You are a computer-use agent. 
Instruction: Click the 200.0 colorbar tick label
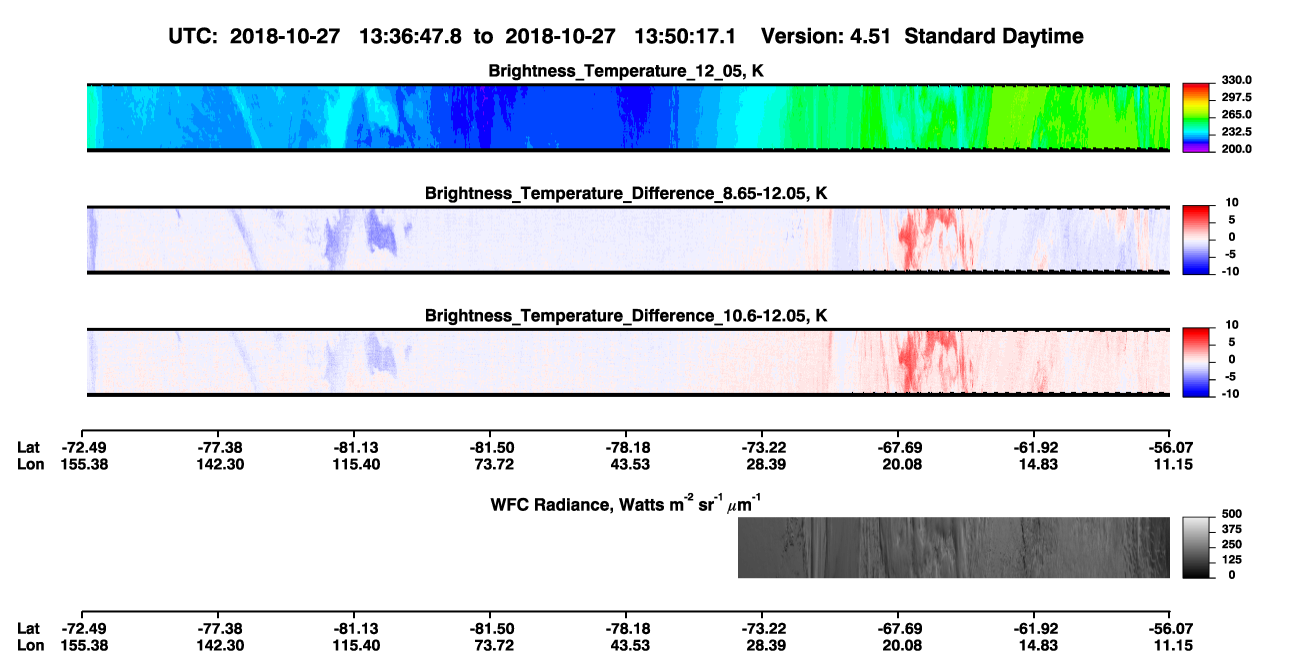click(1237, 148)
